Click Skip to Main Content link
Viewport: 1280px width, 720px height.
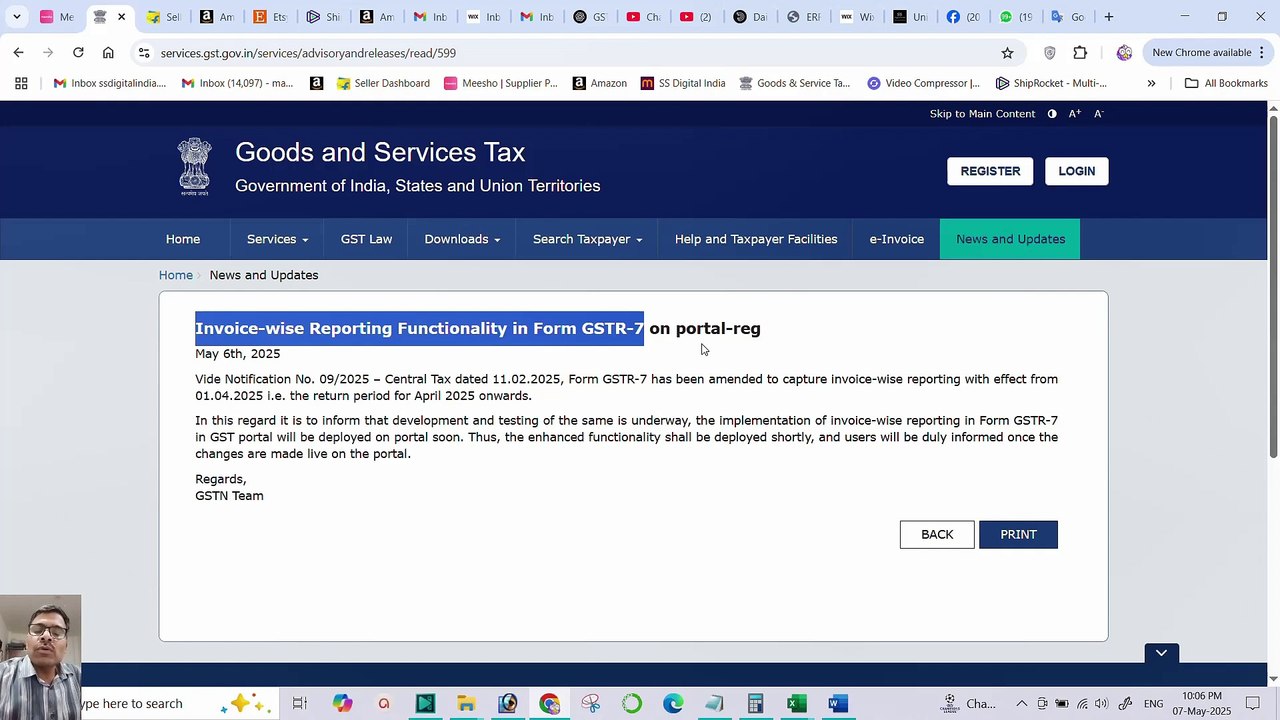tap(982, 114)
